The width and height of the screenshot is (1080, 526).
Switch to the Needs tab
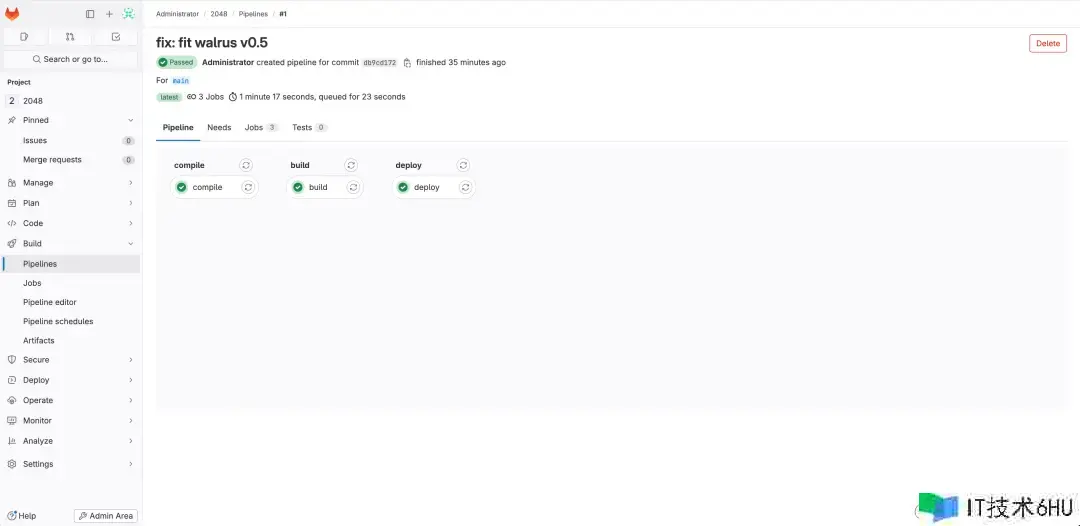(219, 128)
